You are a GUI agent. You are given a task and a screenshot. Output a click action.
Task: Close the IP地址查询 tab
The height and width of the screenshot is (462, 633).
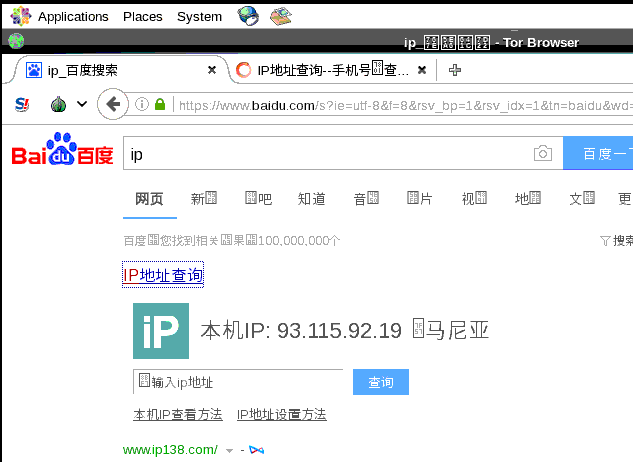point(422,70)
